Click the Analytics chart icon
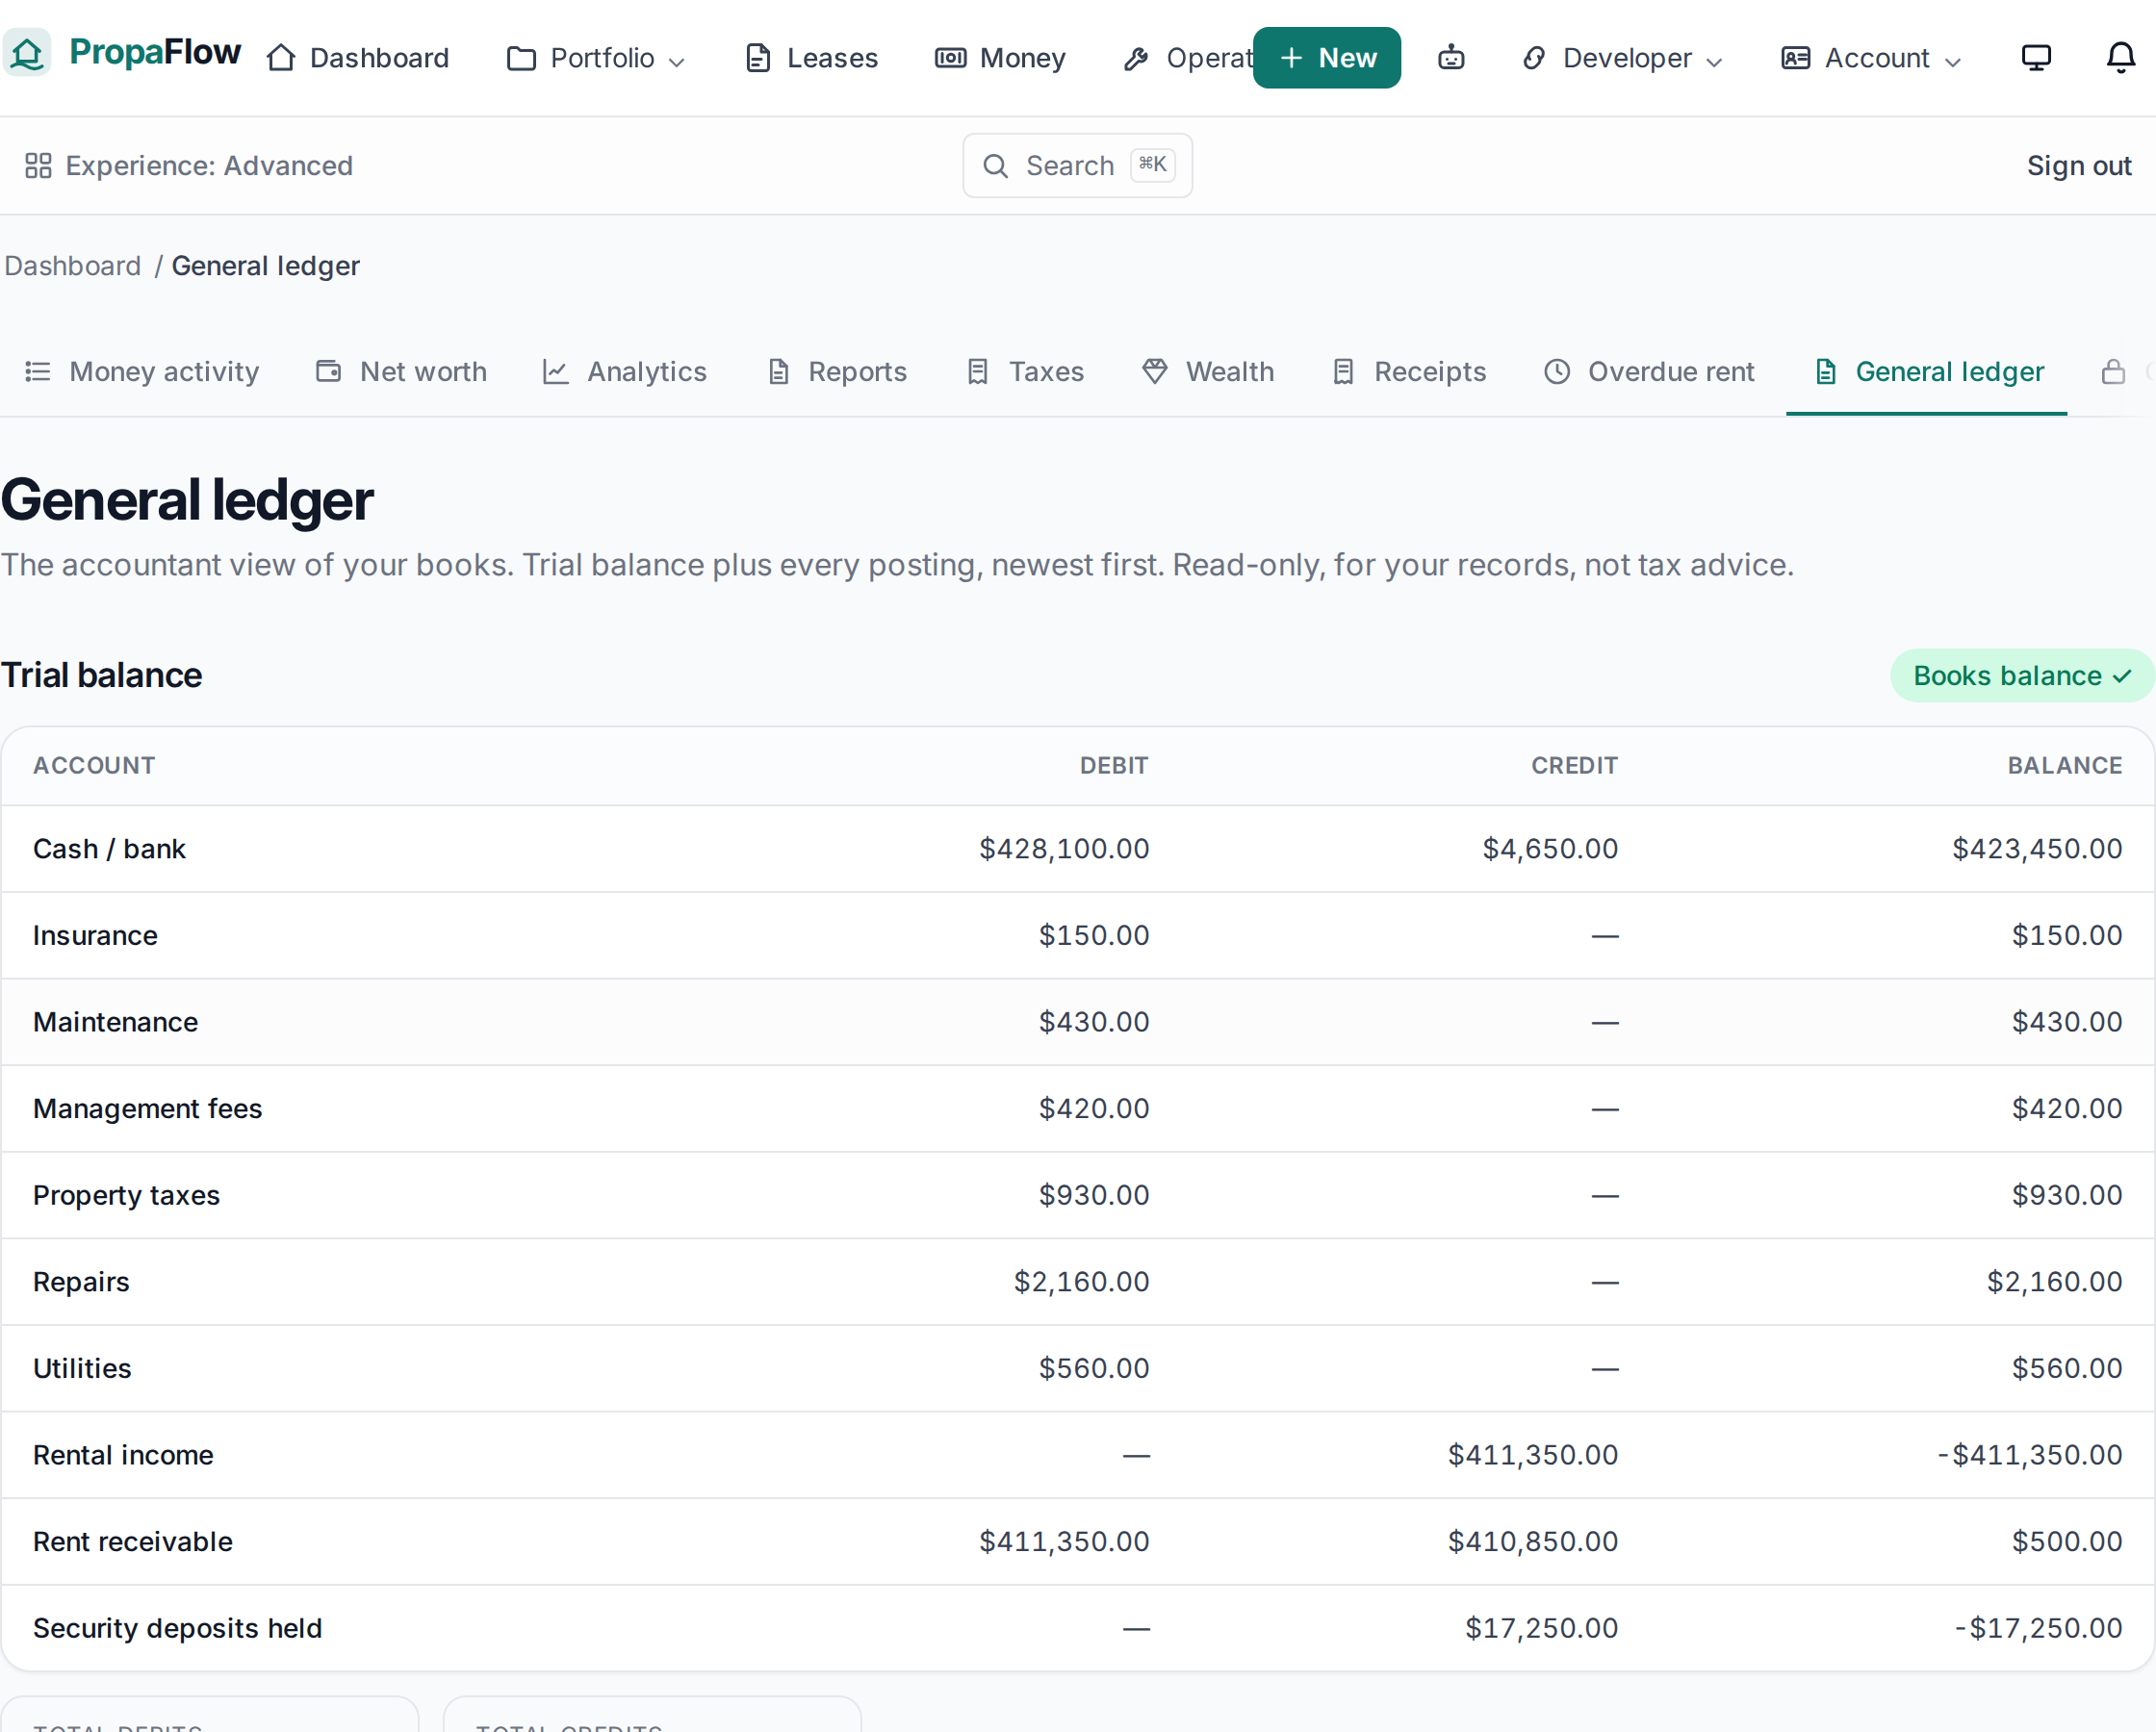 (x=555, y=372)
